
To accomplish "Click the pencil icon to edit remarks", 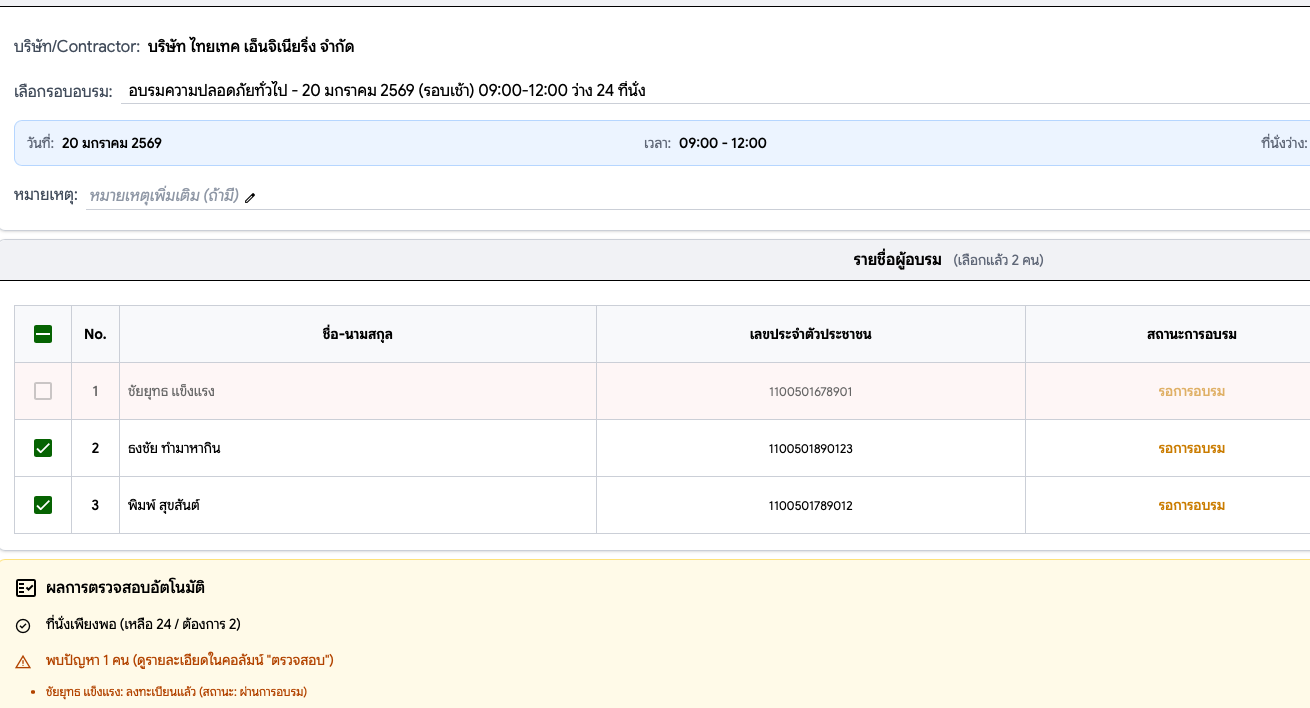I will (x=249, y=196).
